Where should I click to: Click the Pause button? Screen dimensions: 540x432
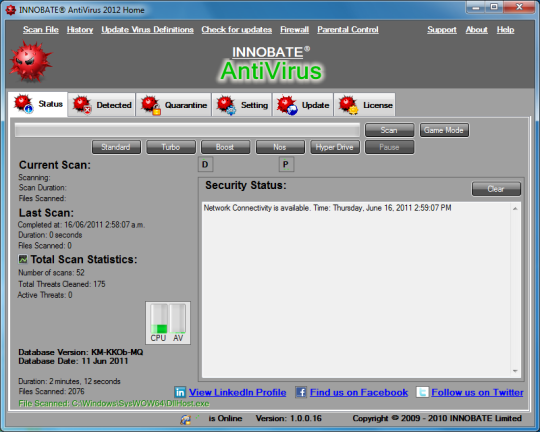pos(390,147)
